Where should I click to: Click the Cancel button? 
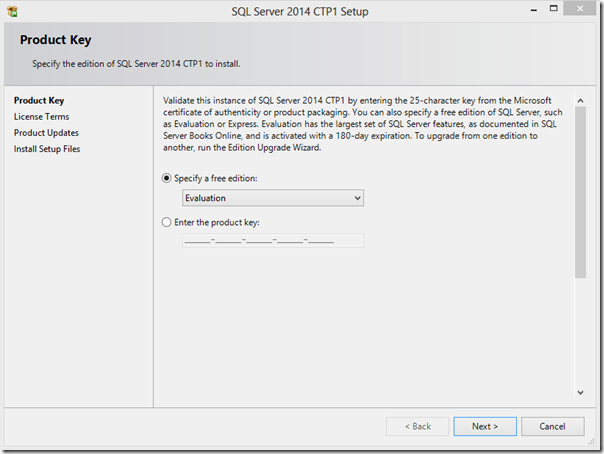tap(552, 426)
